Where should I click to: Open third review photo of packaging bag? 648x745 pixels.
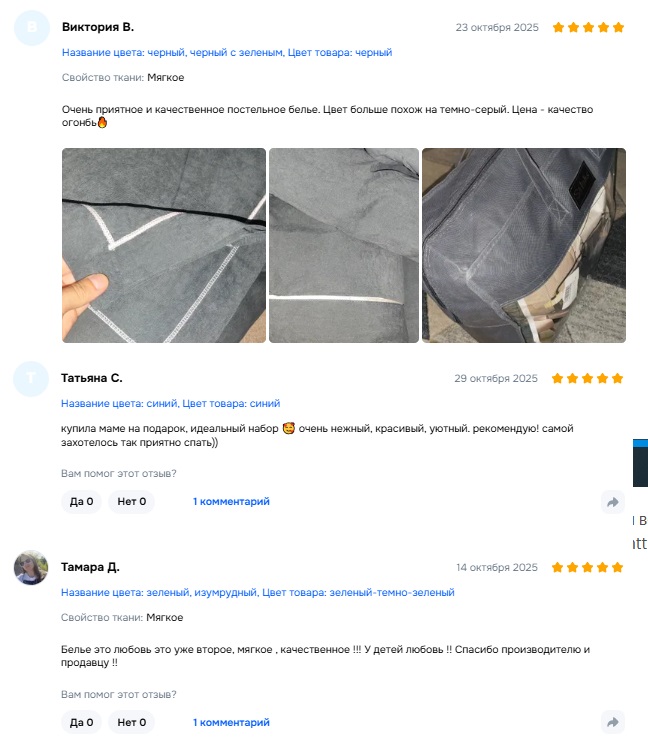(x=524, y=245)
